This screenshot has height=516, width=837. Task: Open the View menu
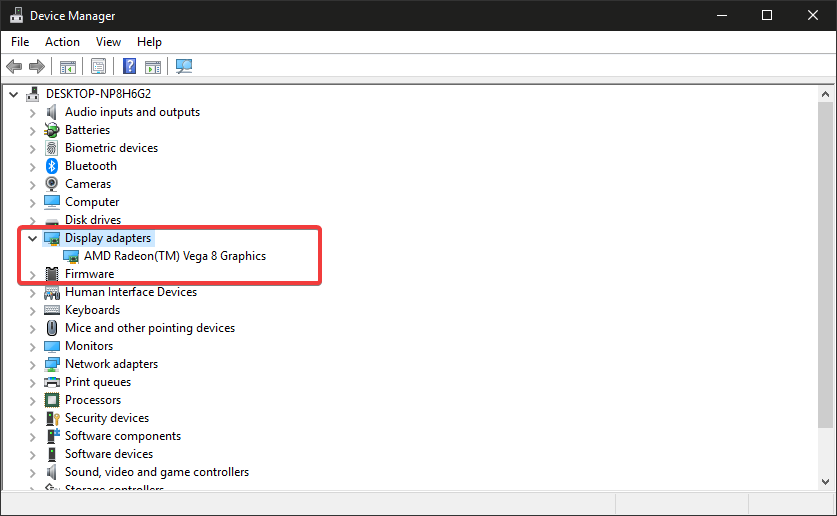[x=108, y=42]
